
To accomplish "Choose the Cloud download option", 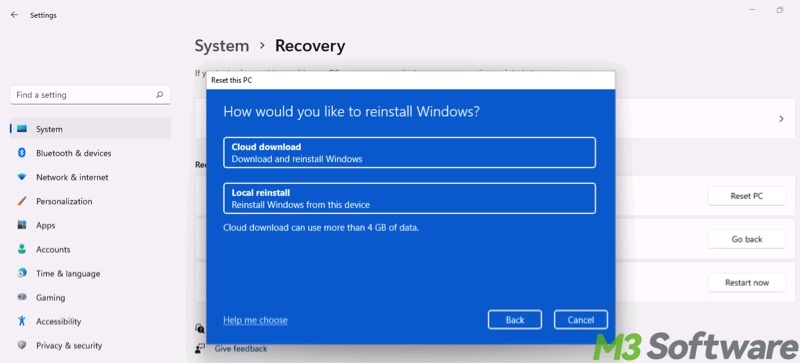I will [x=409, y=153].
